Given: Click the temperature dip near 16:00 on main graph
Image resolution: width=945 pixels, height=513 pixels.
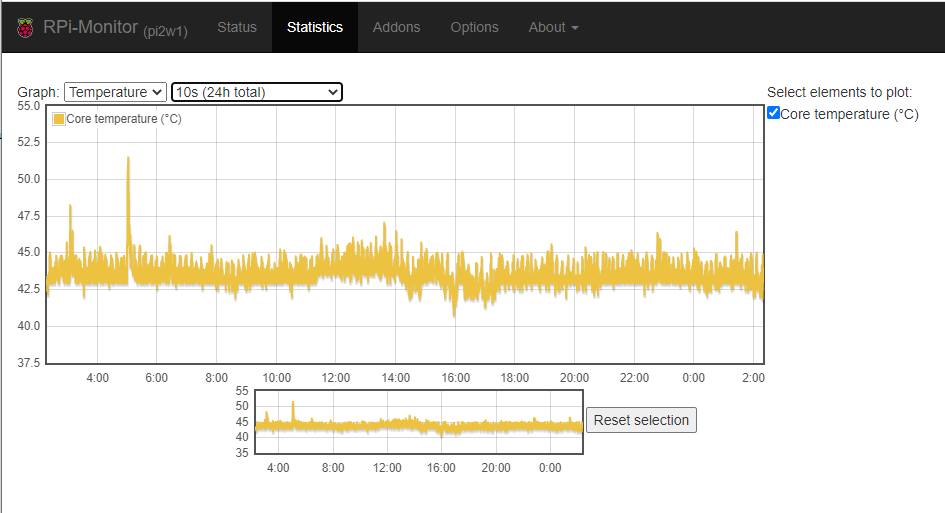Looking at the screenshot, I should (x=455, y=312).
